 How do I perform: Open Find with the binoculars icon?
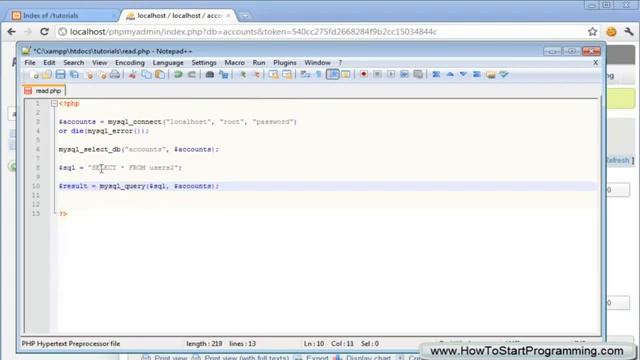pyautogui.click(x=210, y=75)
